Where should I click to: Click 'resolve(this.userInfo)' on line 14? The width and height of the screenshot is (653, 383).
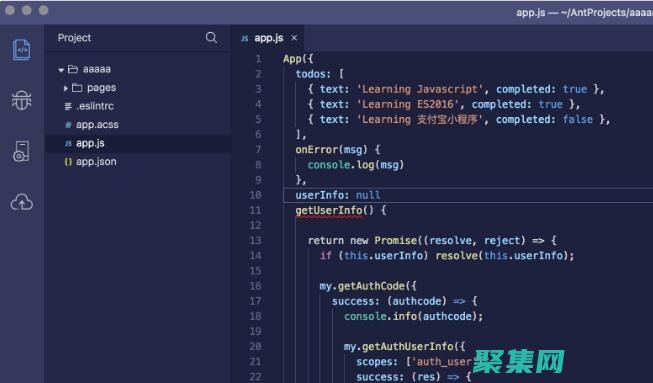click(502, 256)
